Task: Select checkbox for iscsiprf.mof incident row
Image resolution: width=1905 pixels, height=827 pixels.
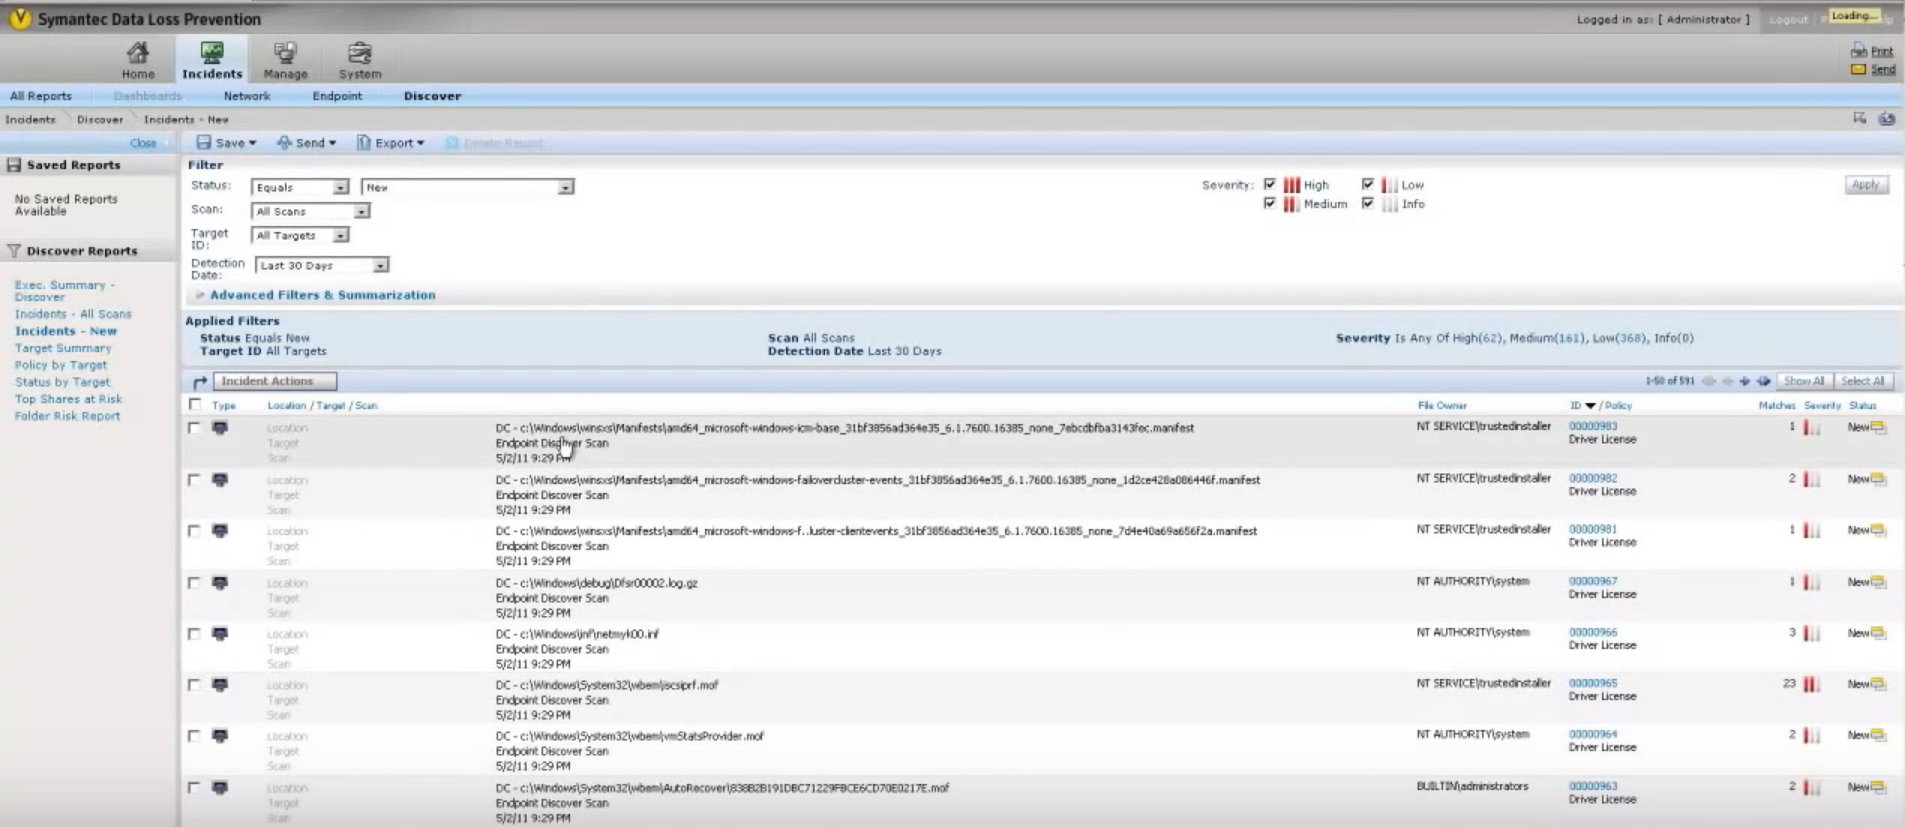Action: 194,685
